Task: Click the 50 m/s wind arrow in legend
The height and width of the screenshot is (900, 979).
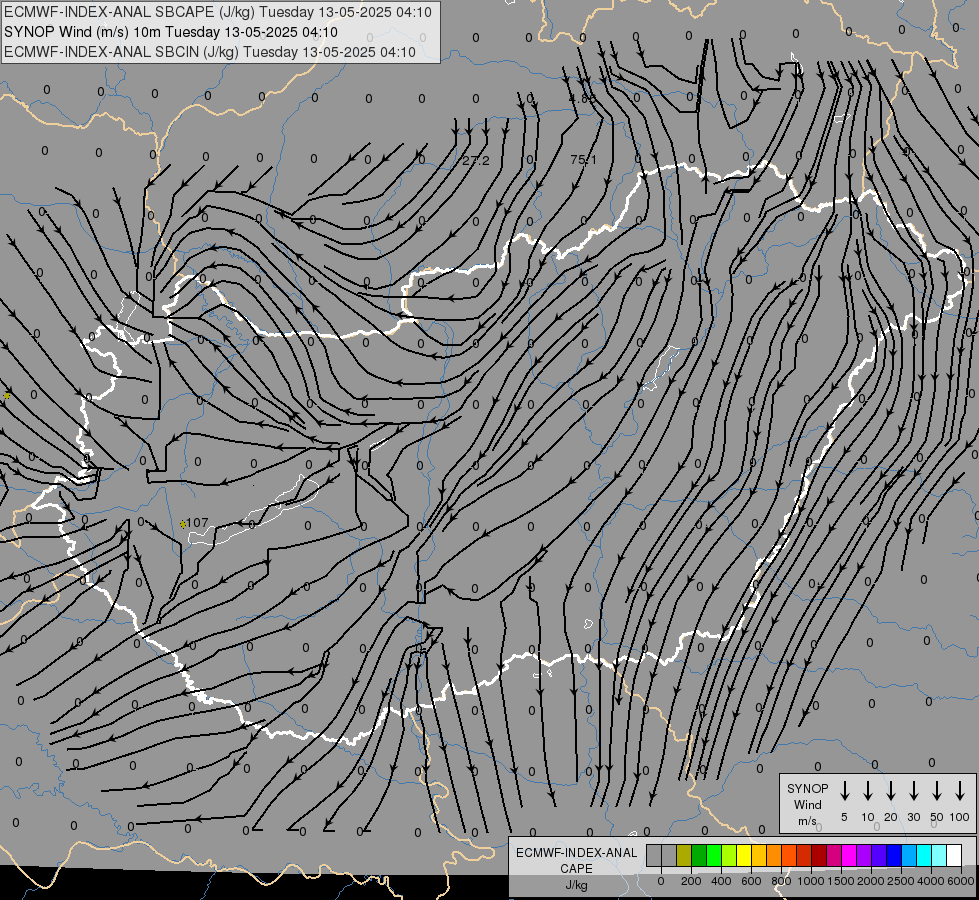Action: [937, 791]
